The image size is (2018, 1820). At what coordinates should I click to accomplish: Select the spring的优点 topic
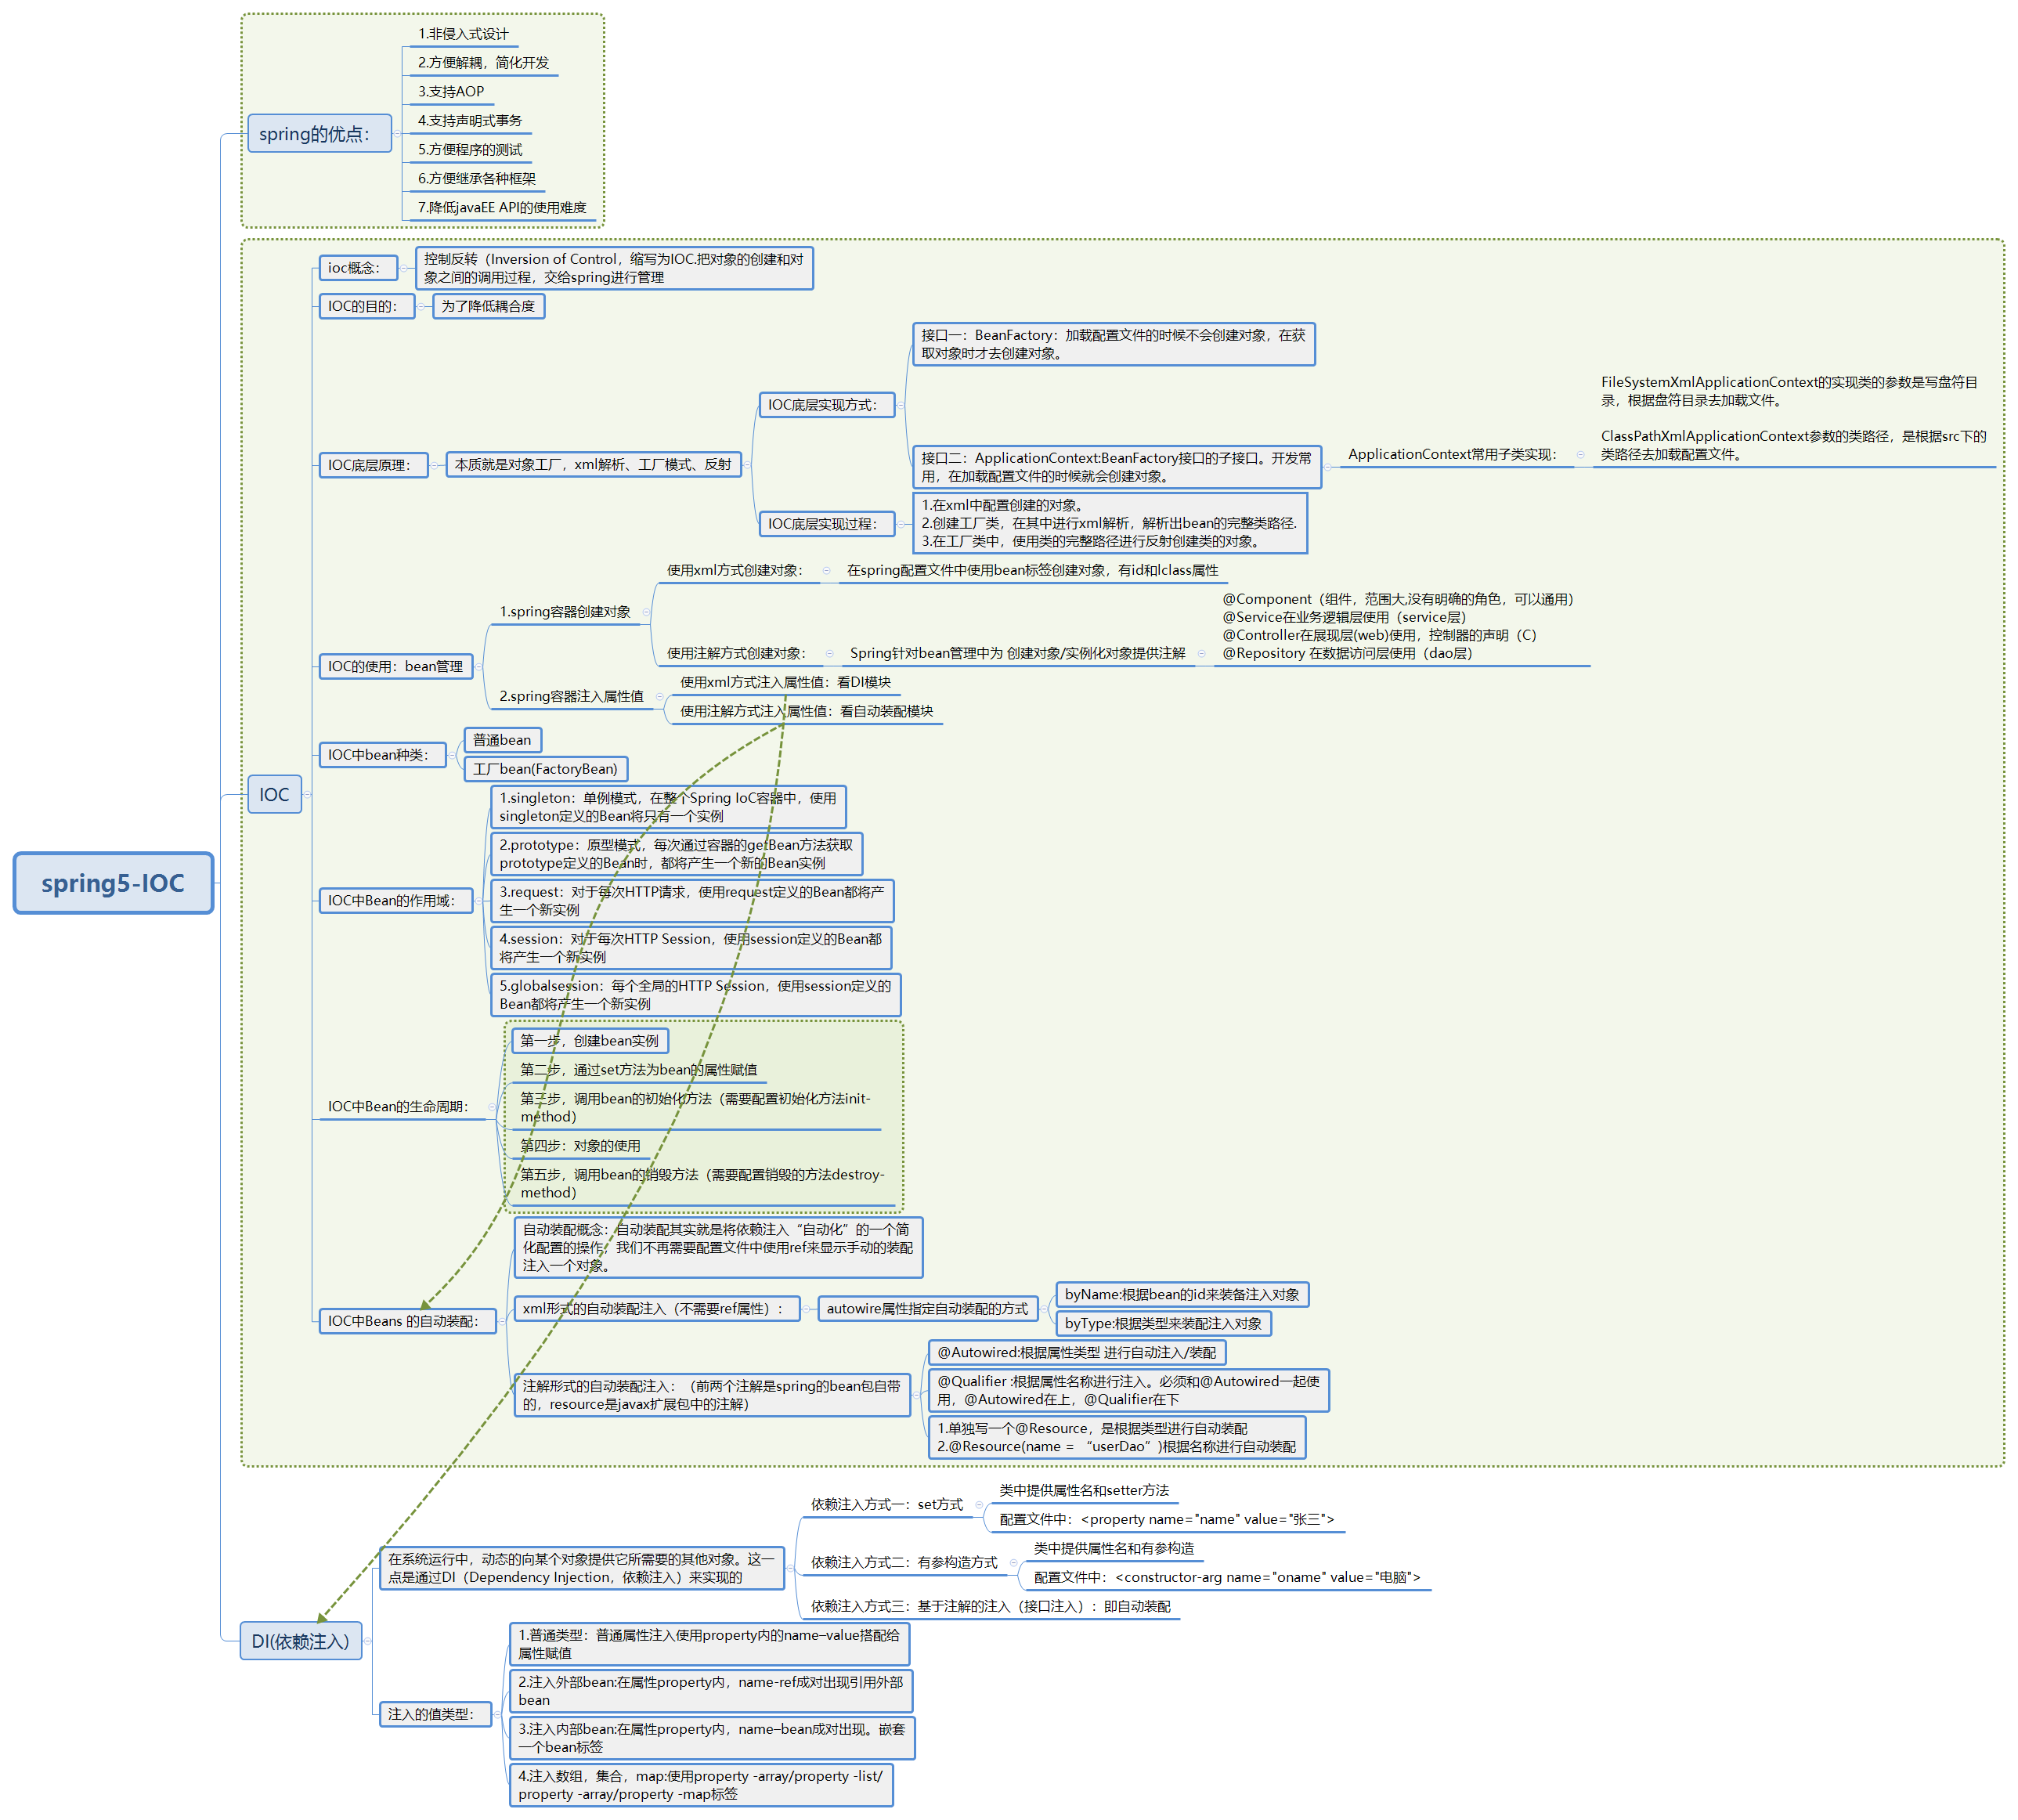[x=319, y=134]
